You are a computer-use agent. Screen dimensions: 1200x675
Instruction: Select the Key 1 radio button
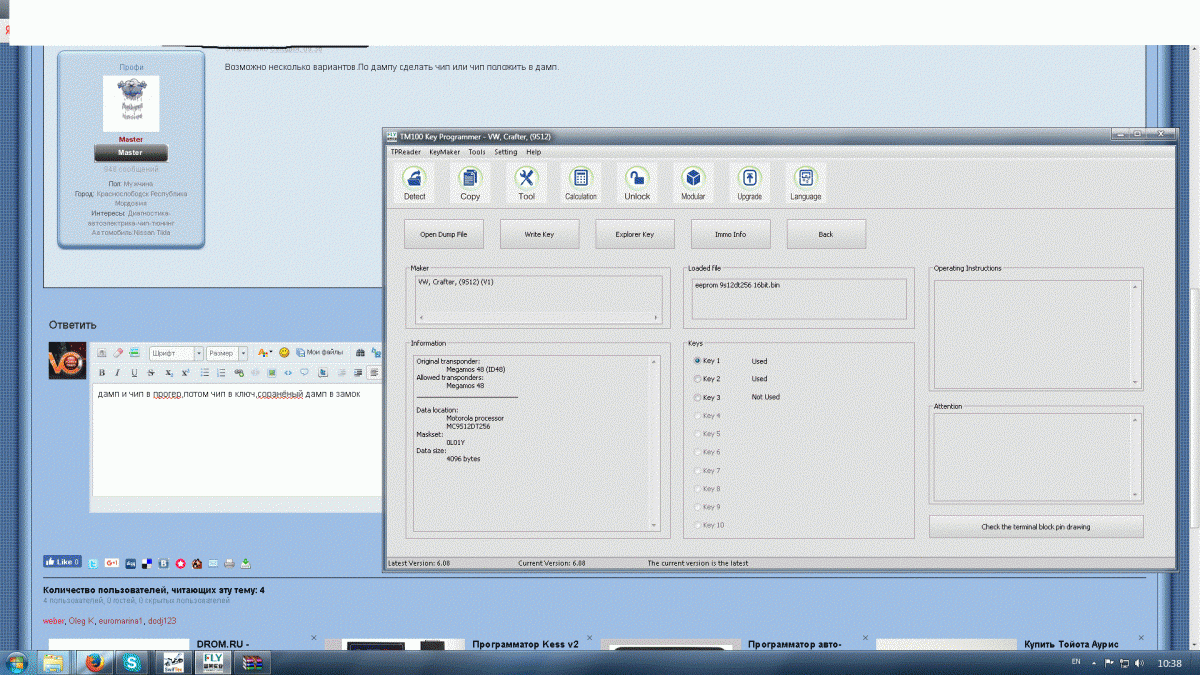tap(698, 361)
